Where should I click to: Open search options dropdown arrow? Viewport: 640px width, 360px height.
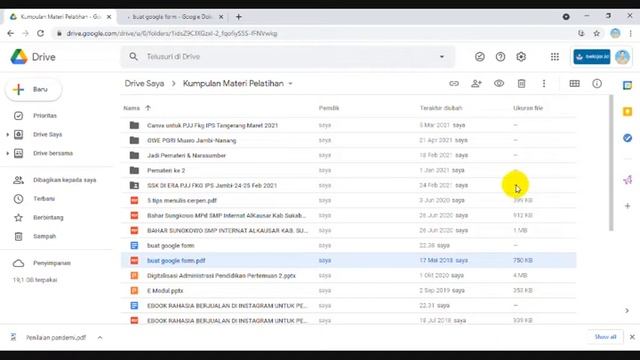(442, 57)
